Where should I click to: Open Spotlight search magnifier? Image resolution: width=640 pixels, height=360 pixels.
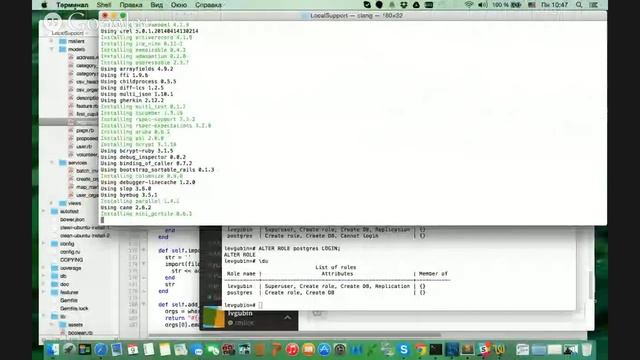point(579,5)
